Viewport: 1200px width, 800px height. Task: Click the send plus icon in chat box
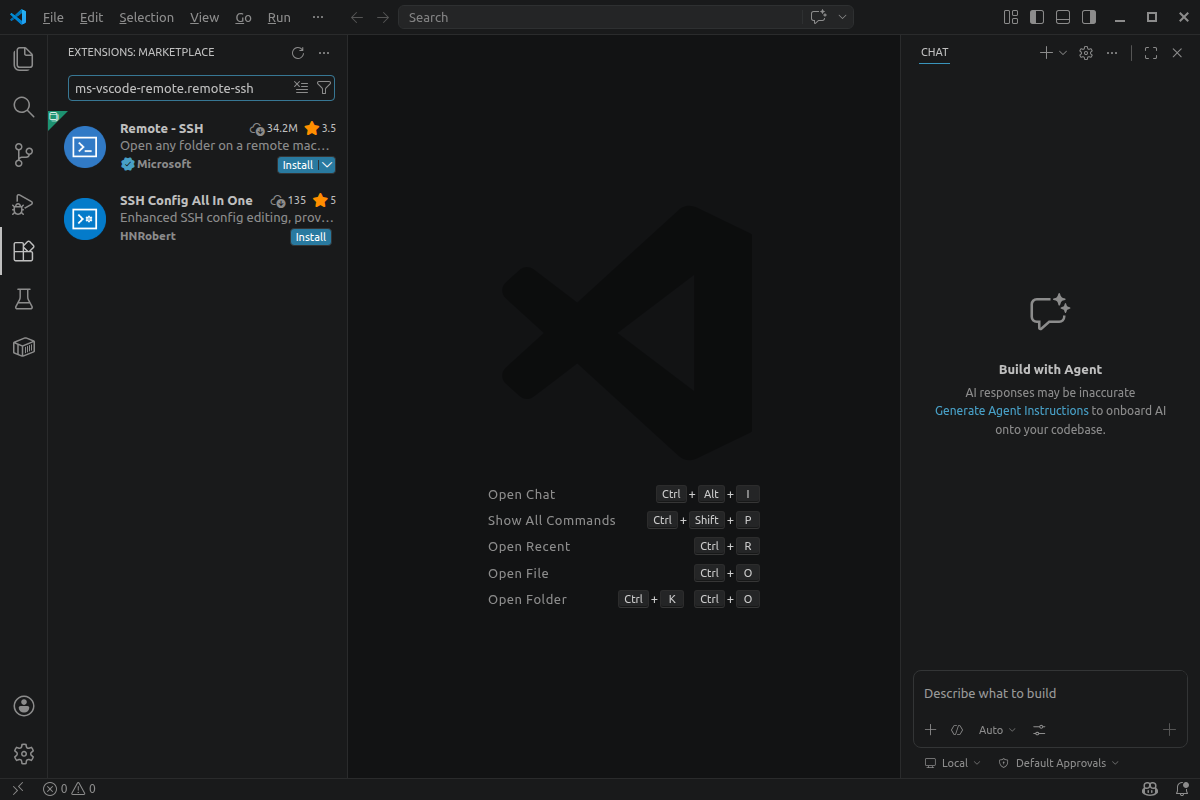[x=1169, y=730]
